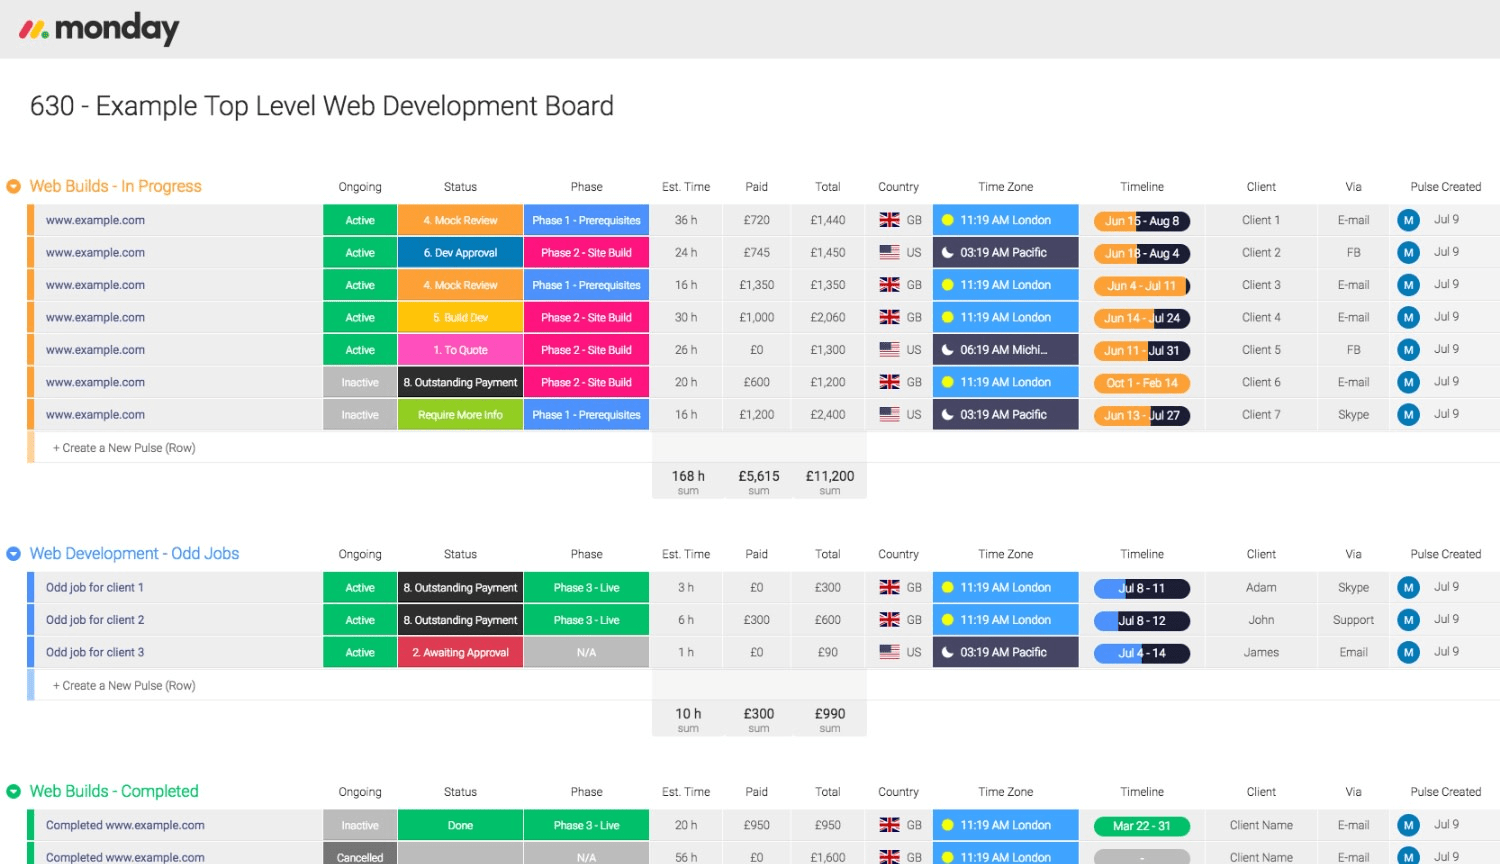Viewport: 1500px width, 864px height.
Task: Click the M avatar in Client 6 row
Action: tap(1408, 382)
